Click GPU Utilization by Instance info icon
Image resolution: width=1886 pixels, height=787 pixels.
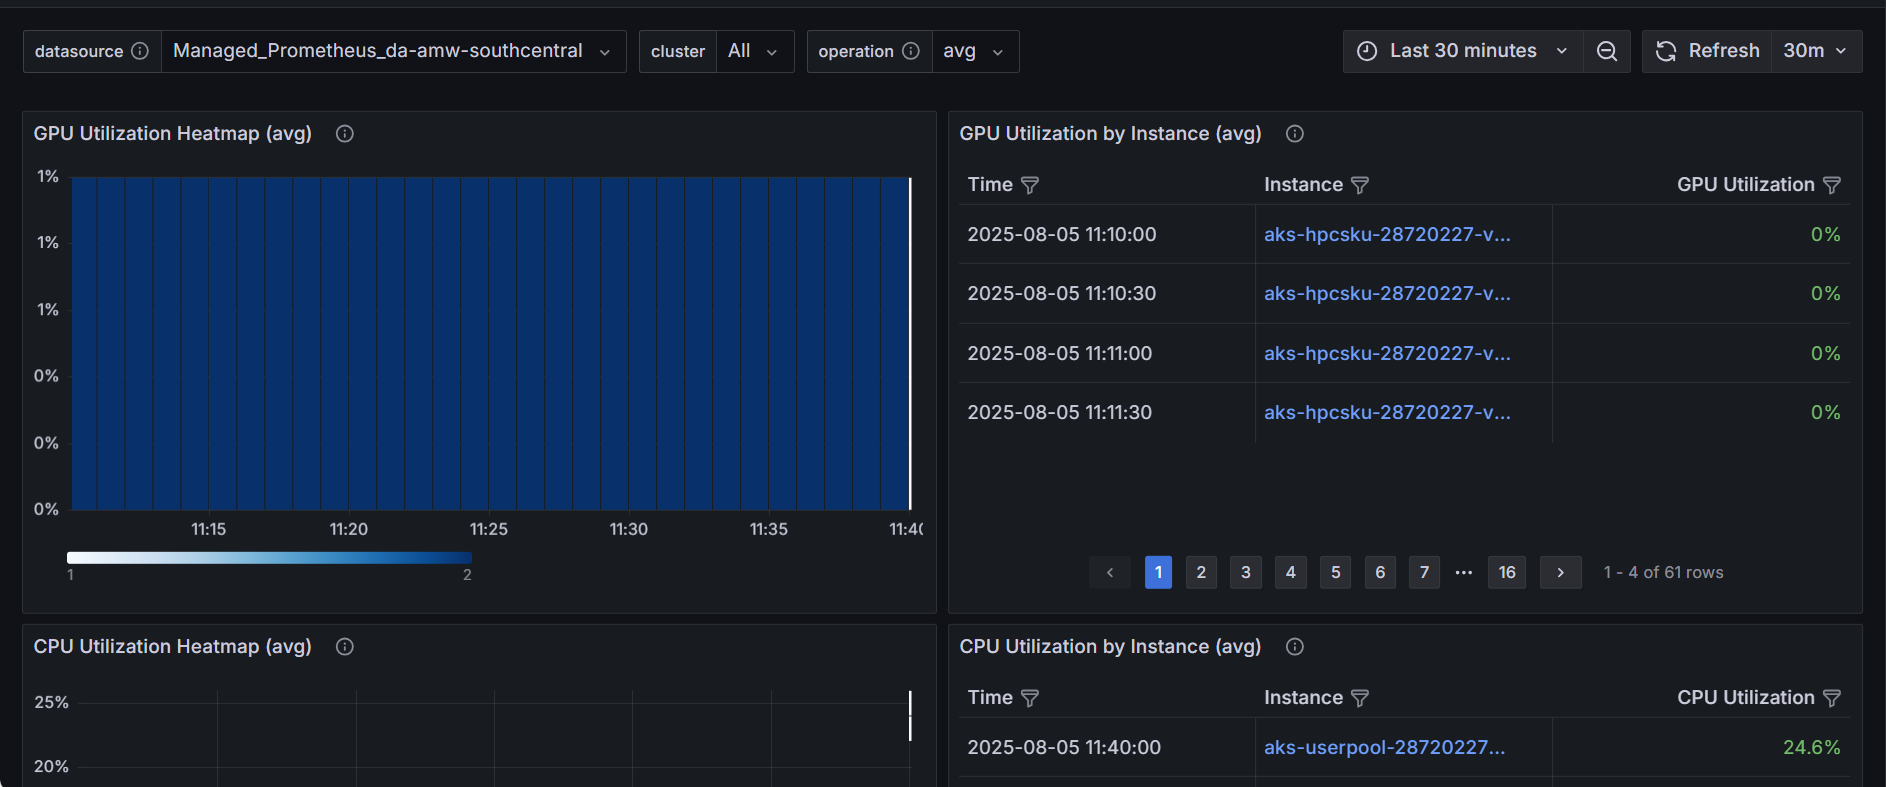[x=1294, y=134]
